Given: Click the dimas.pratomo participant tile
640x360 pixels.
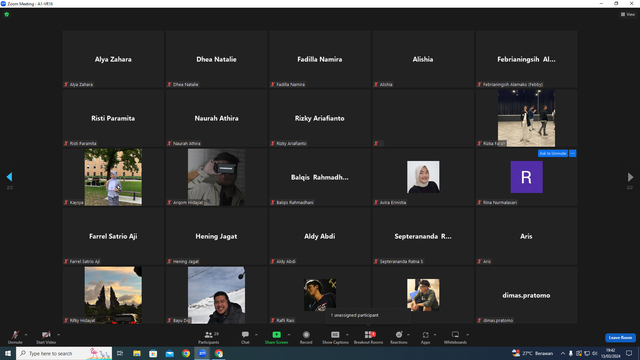Looking at the screenshot, I should pyautogui.click(x=526, y=295).
